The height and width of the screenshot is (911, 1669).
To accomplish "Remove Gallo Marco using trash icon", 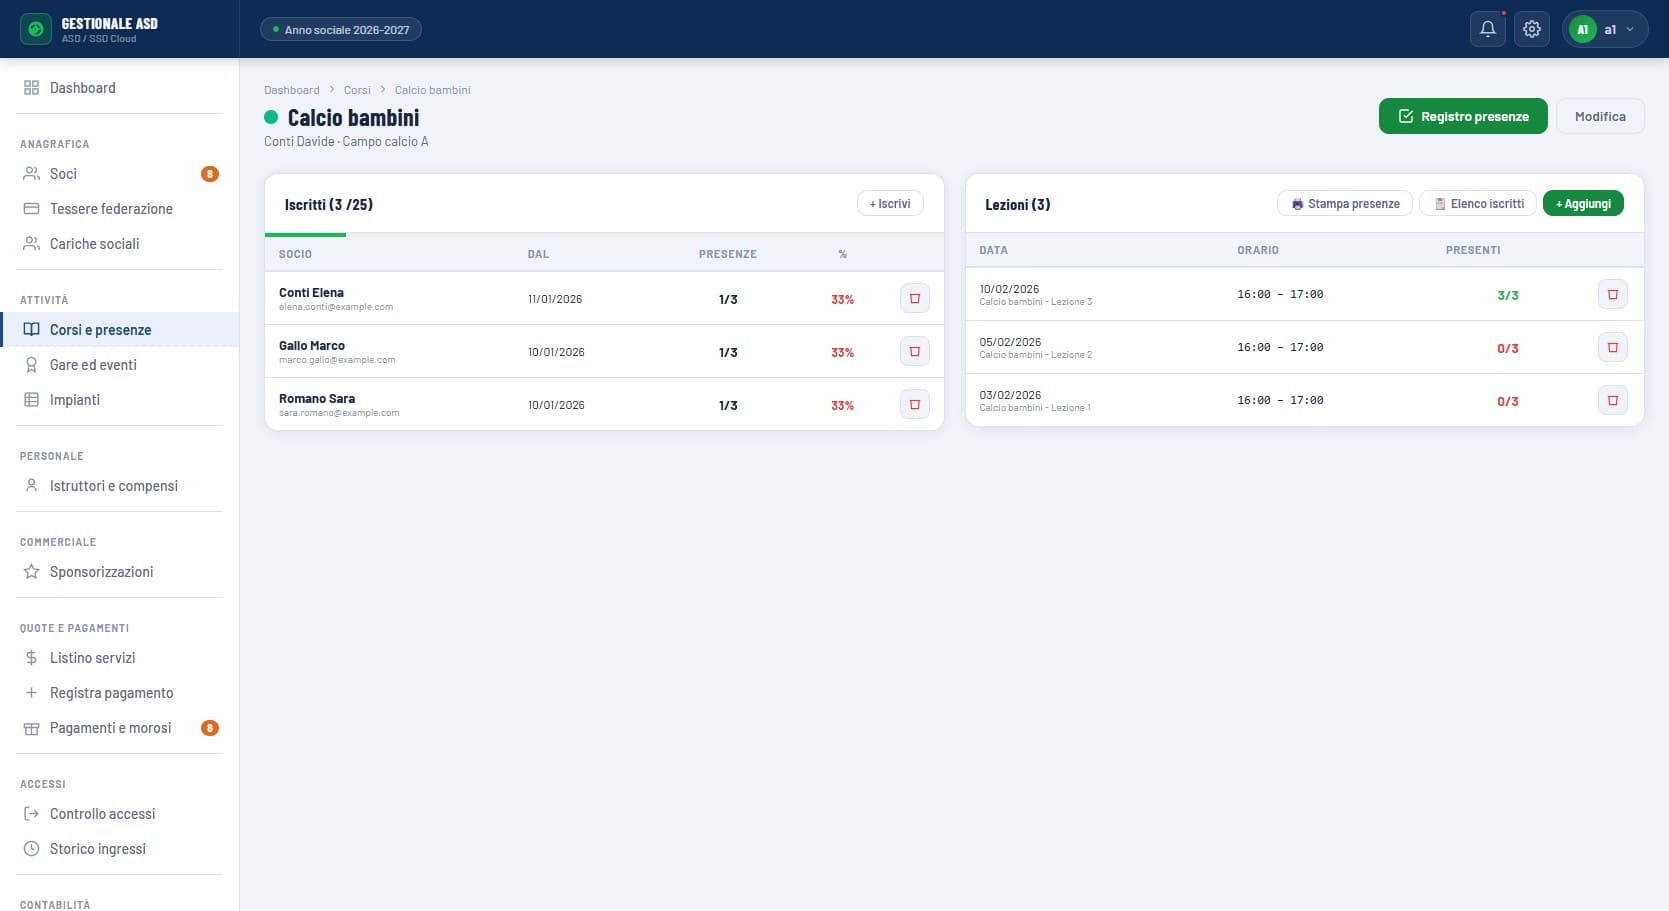I will coord(915,351).
